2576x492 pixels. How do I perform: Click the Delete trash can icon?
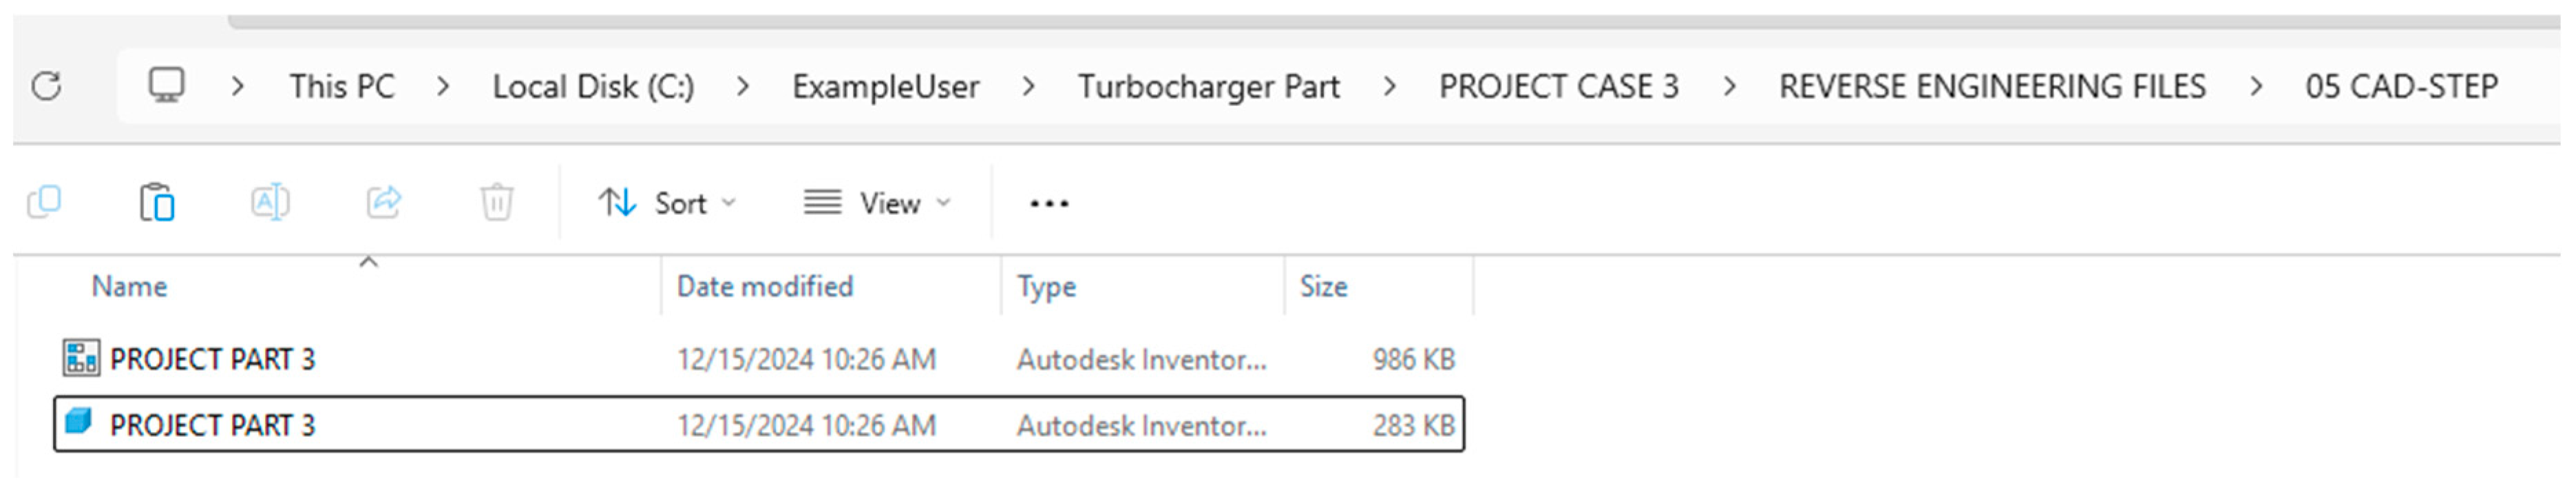tap(496, 203)
